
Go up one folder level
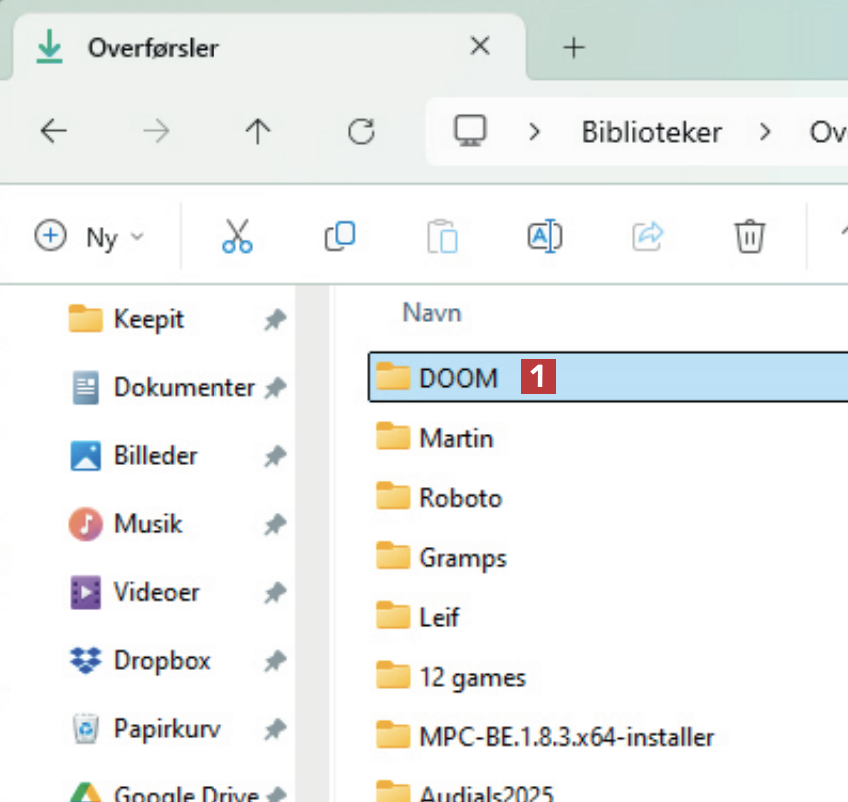258,131
